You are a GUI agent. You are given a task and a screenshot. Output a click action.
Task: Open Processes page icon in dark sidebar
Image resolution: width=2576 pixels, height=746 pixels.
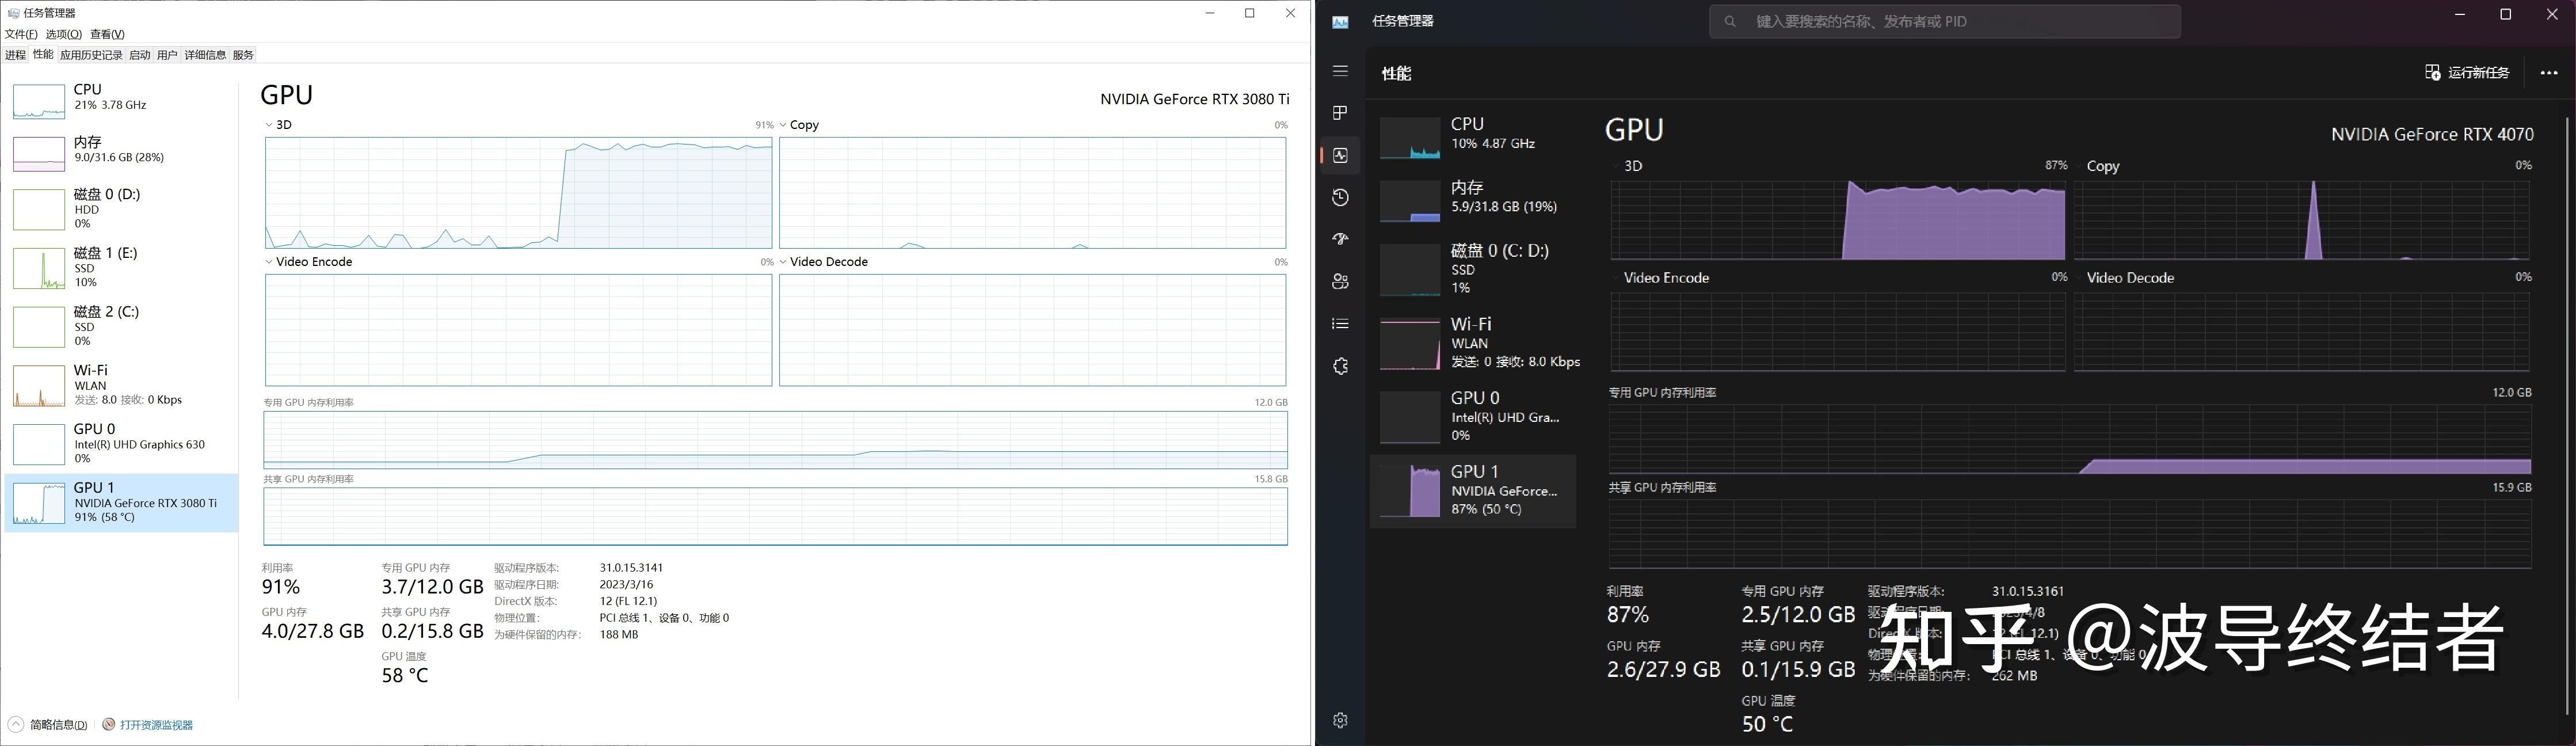tap(1340, 113)
